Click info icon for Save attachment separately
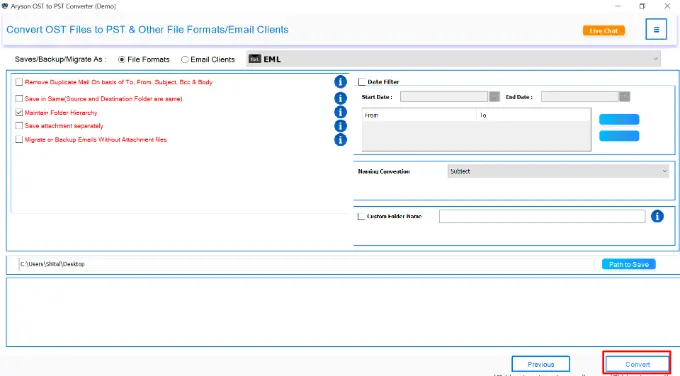The width and height of the screenshot is (680, 376). point(340,126)
